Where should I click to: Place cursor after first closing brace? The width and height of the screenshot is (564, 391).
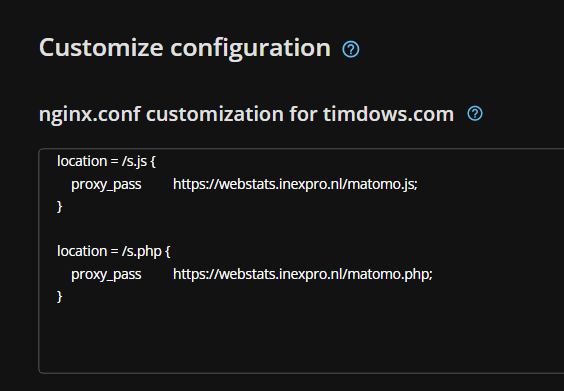tap(63, 206)
